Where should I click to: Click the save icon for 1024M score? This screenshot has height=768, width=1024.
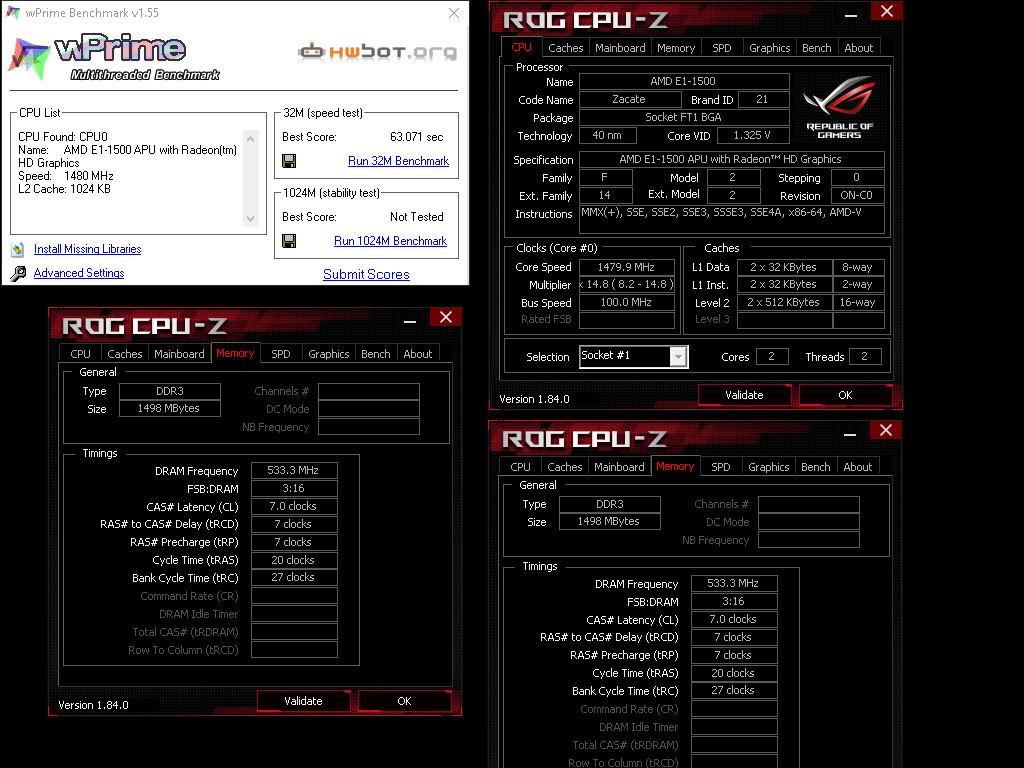click(289, 241)
